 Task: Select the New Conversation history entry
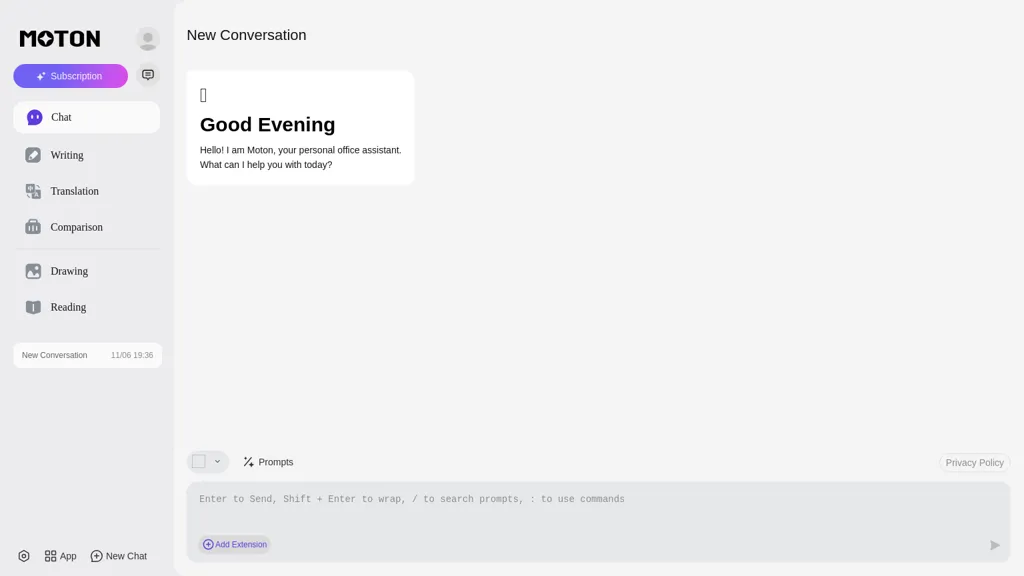tap(88, 355)
